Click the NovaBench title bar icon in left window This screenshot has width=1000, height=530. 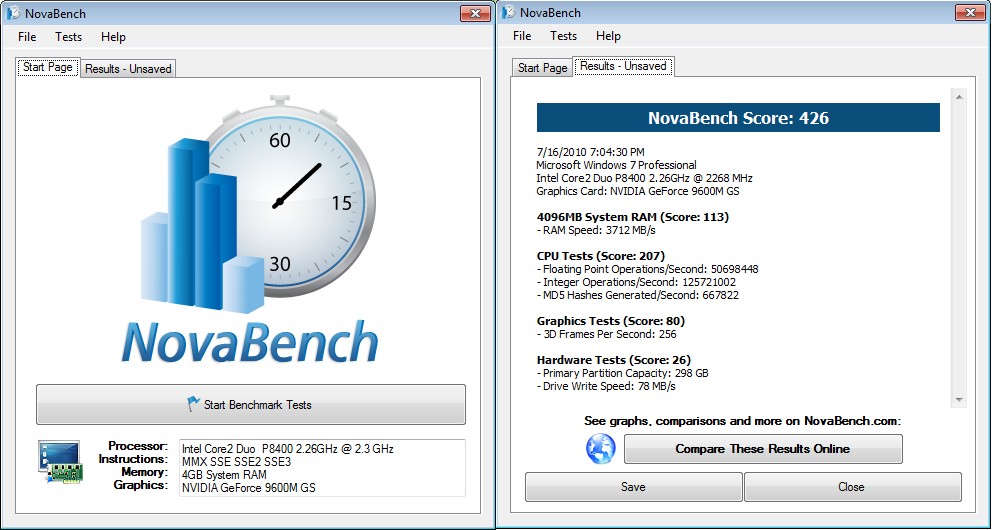13,13
